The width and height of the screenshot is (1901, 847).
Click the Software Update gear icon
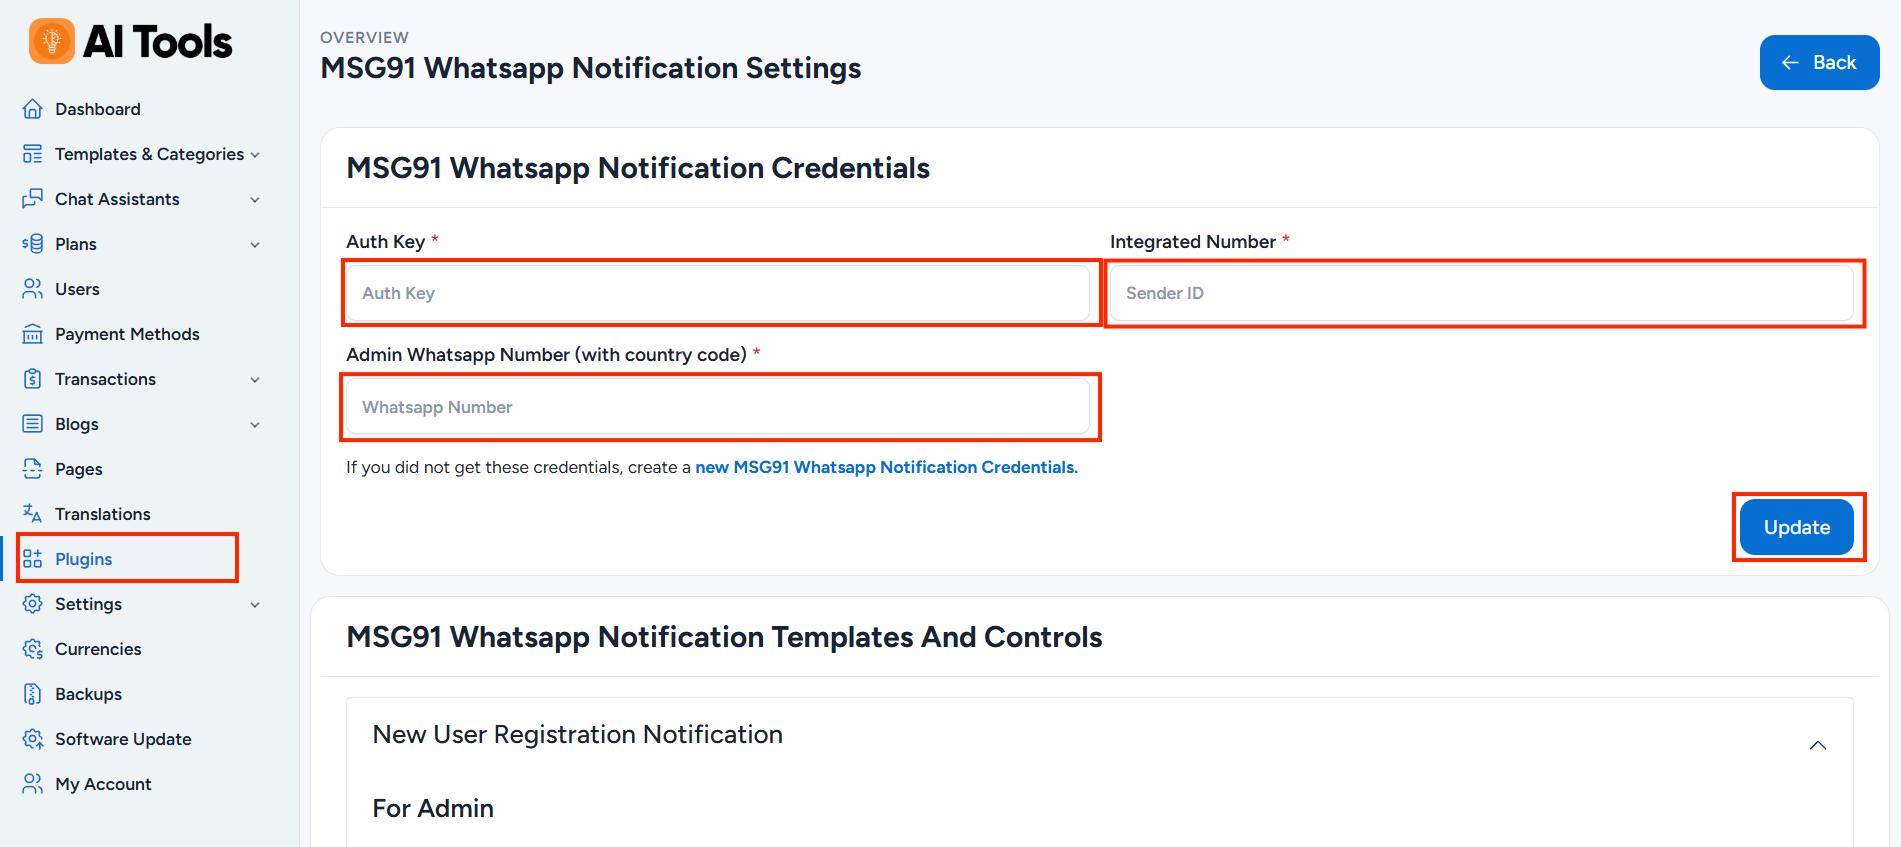pyautogui.click(x=33, y=739)
